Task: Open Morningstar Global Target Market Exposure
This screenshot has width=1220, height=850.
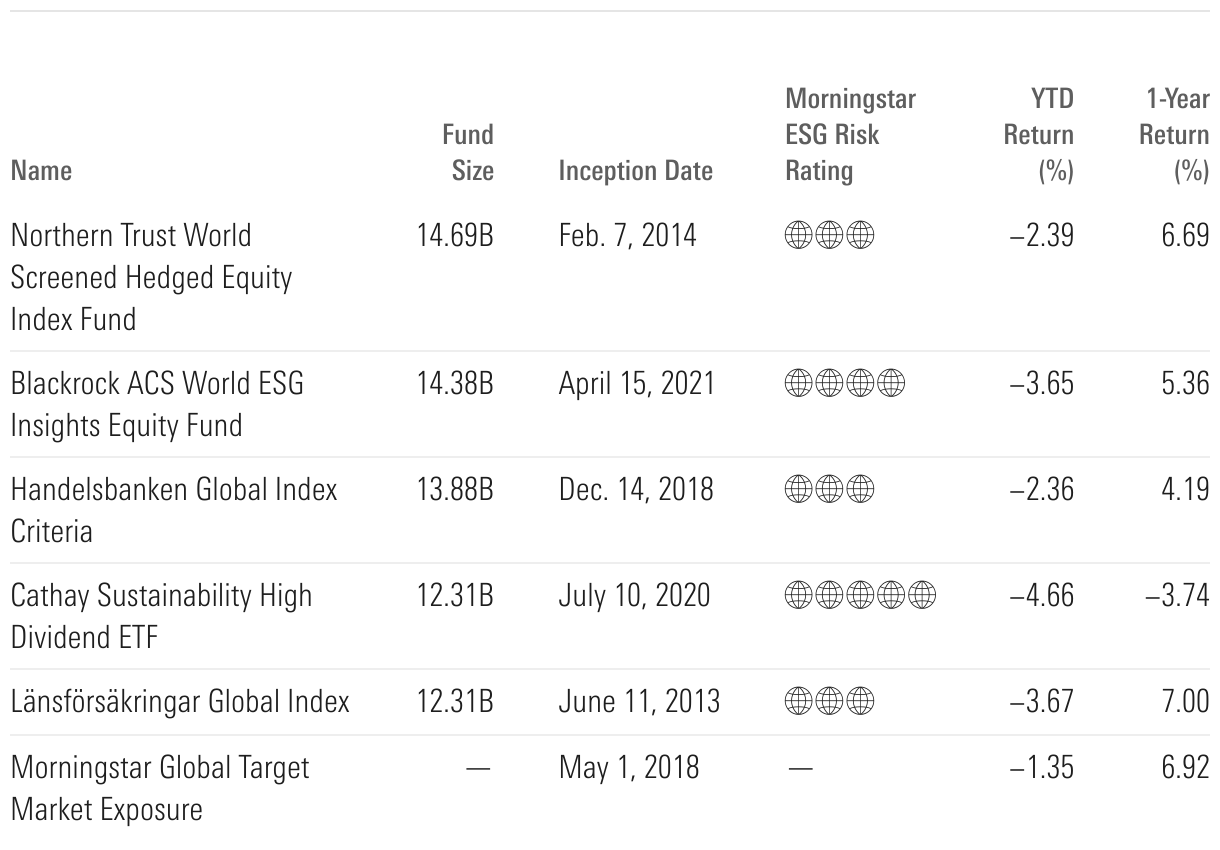Action: (x=160, y=787)
